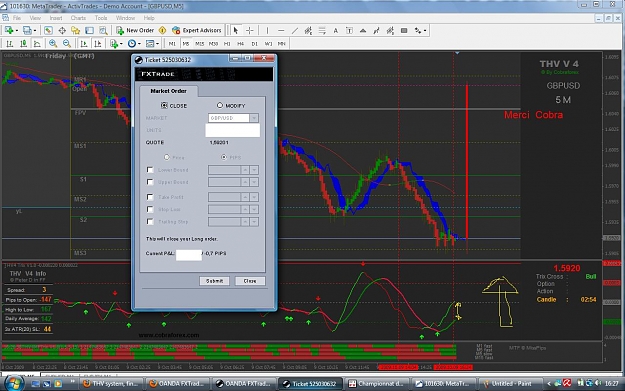Open the GBP/USD market dropdown

click(x=254, y=118)
